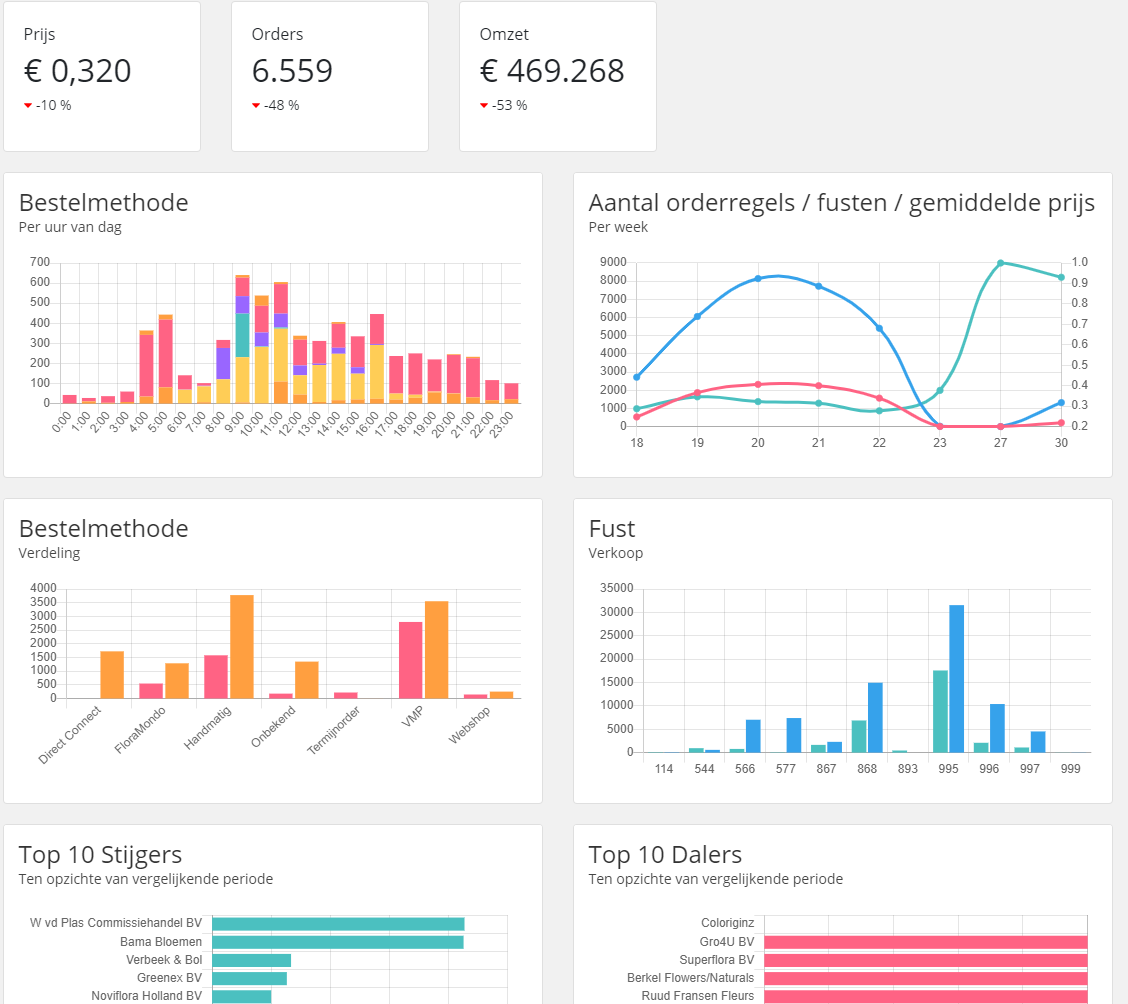
Task: Click the Omzet card label
Action: 504,35
